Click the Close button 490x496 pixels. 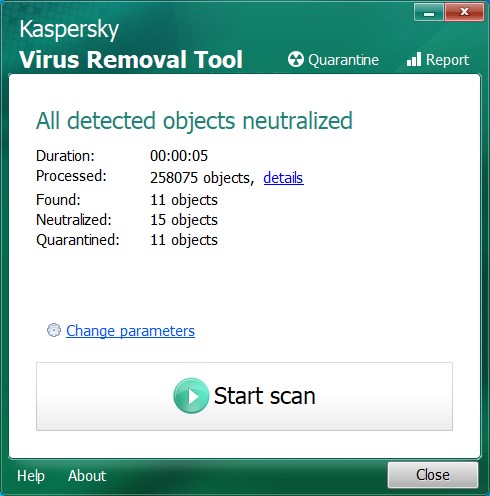pyautogui.click(x=433, y=475)
